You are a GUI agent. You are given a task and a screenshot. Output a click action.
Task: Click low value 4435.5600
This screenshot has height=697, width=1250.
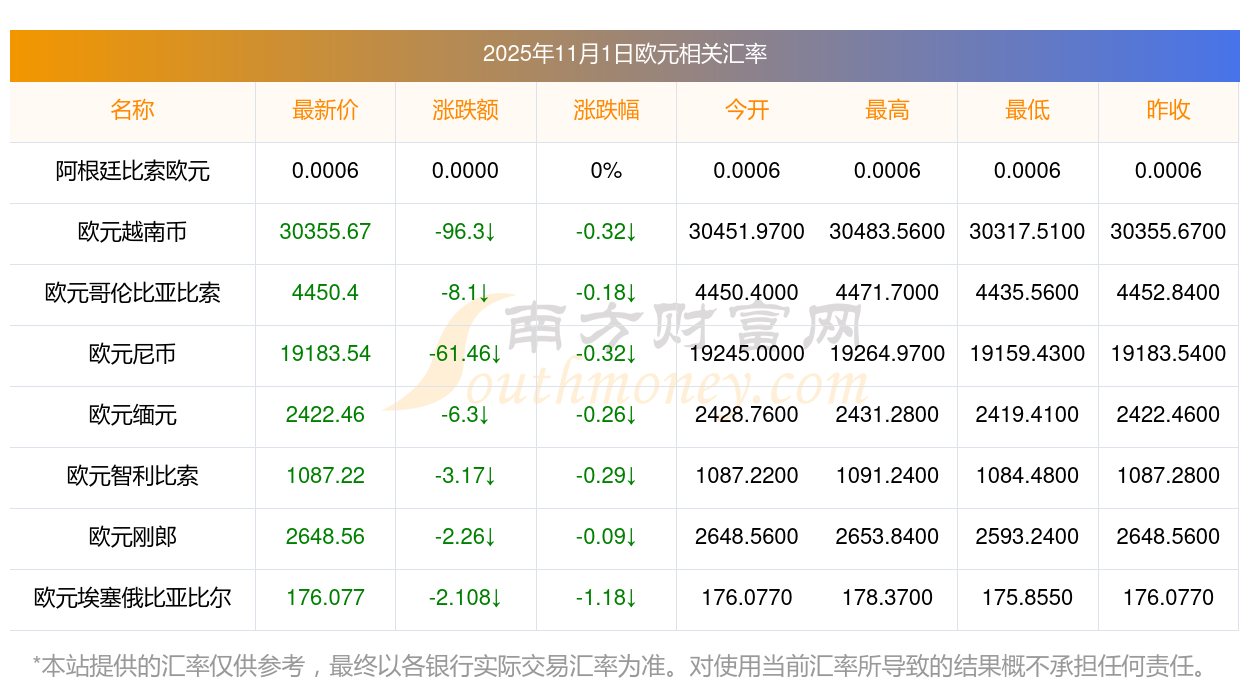[1027, 293]
